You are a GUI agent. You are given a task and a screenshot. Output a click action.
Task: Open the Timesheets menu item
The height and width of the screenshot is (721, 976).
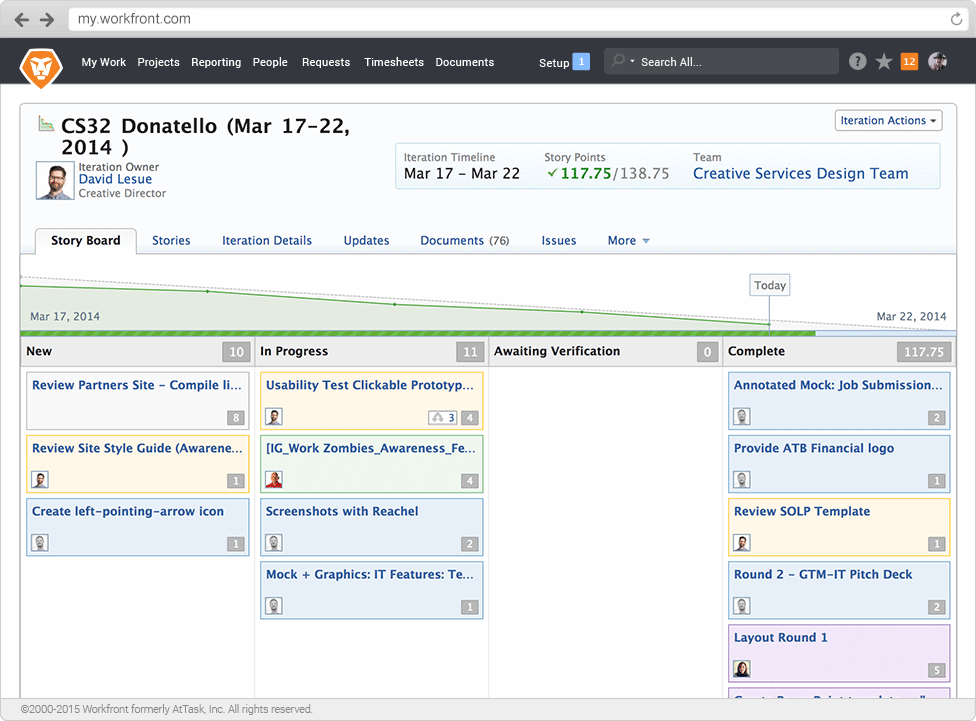coord(394,62)
